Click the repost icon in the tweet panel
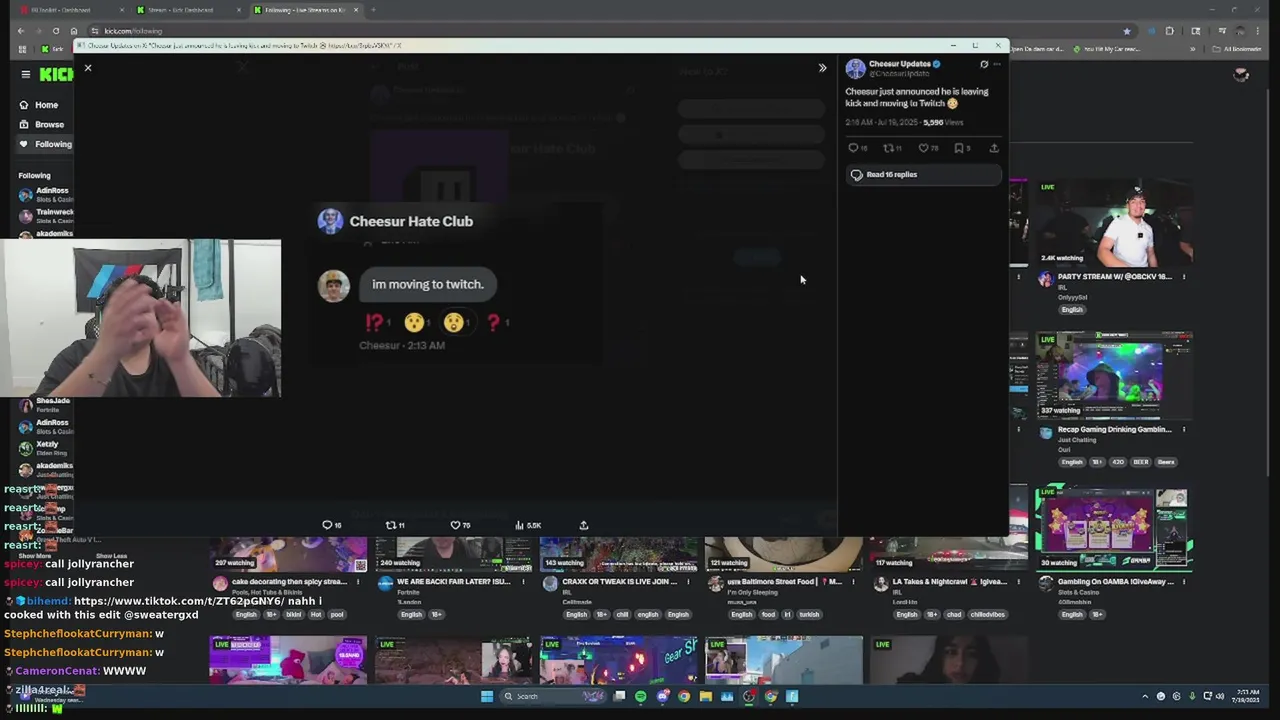The height and width of the screenshot is (720, 1280). click(888, 148)
